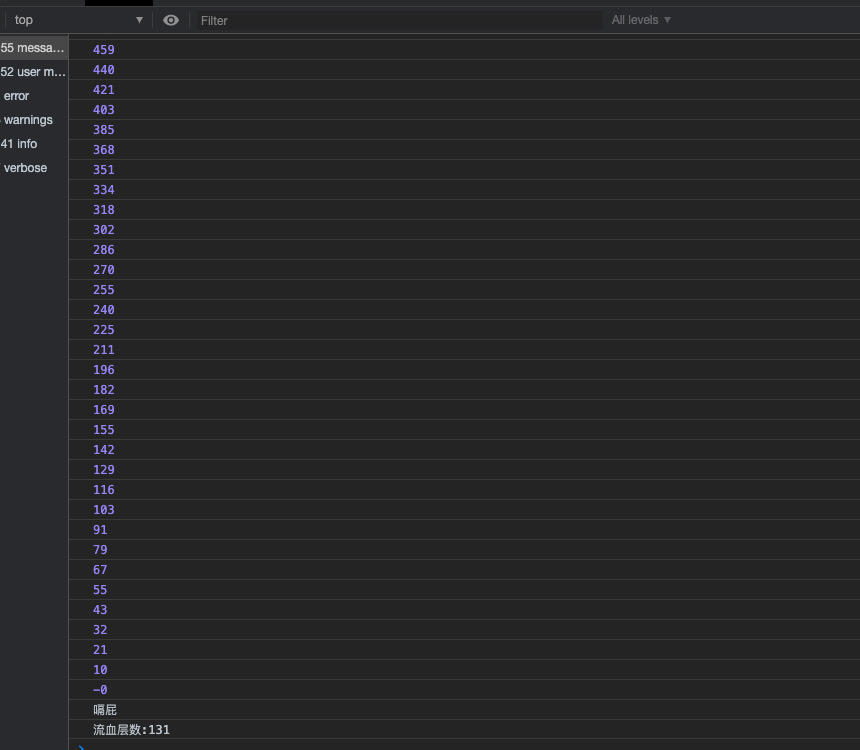The height and width of the screenshot is (750, 860).
Task: Select the warnings filter in sidebar
Action: [x=34, y=120]
